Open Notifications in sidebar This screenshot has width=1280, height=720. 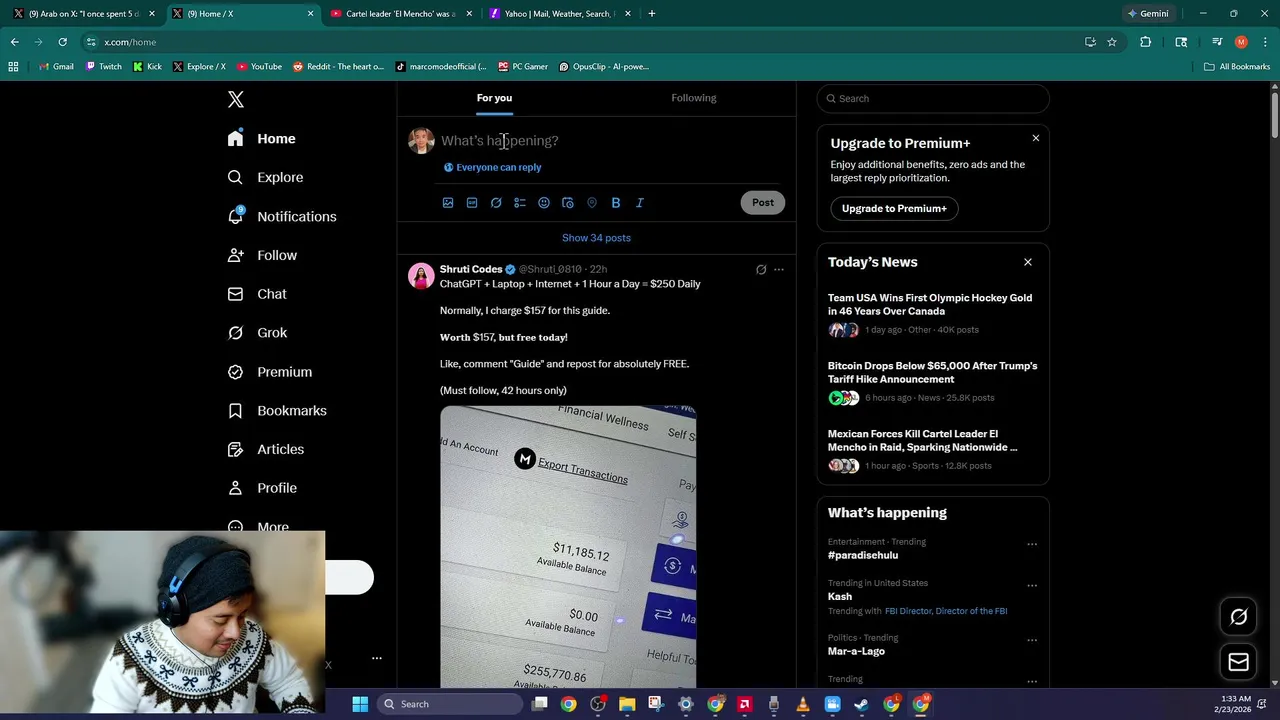[283, 216]
